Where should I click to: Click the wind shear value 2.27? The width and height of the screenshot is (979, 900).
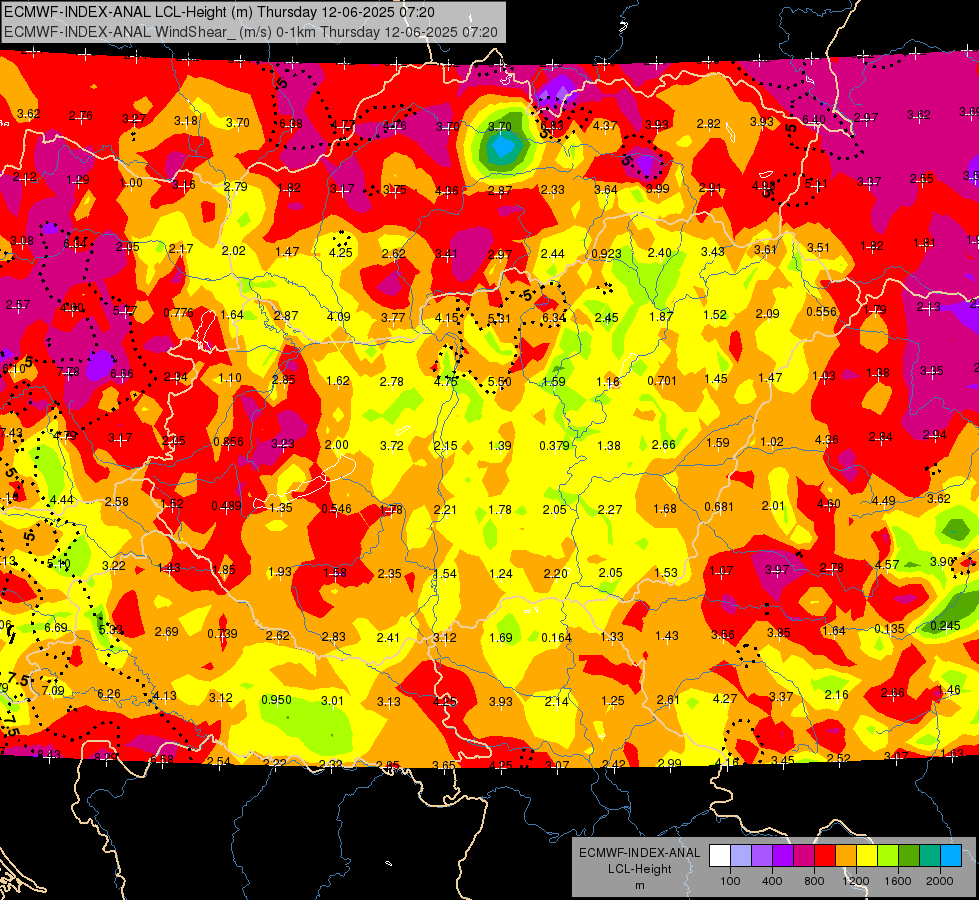pos(609,510)
